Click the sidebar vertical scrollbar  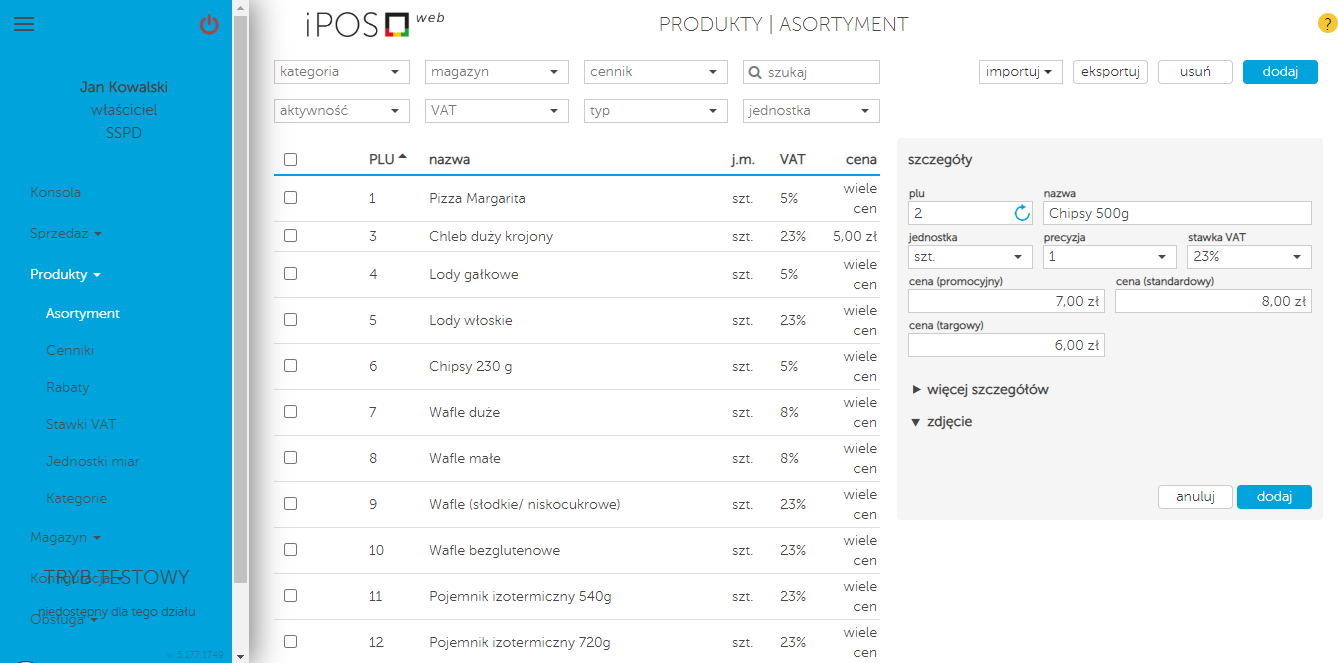tap(240, 300)
